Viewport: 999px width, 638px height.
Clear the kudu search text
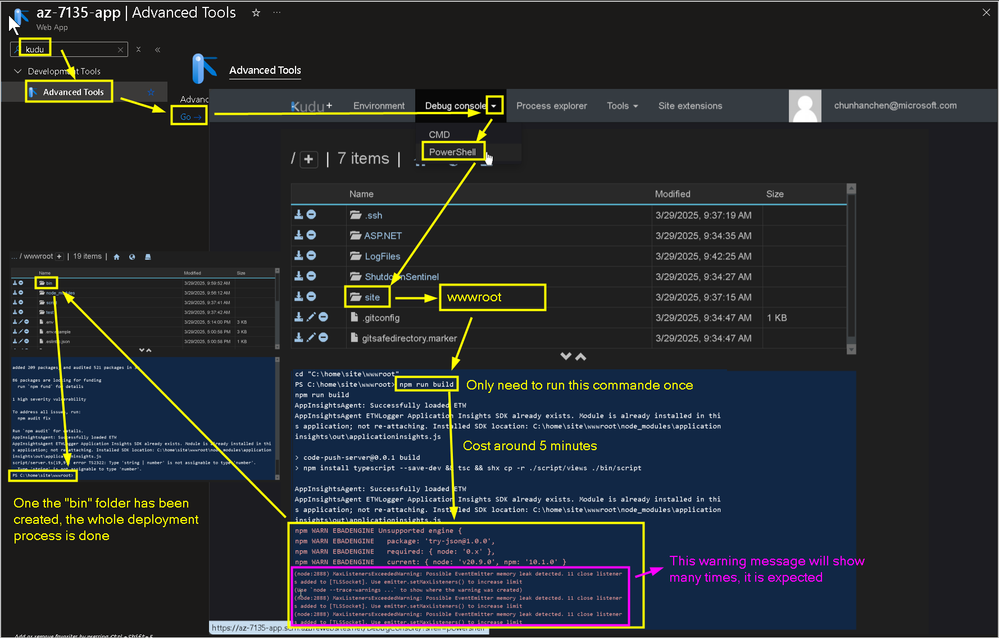coord(120,49)
